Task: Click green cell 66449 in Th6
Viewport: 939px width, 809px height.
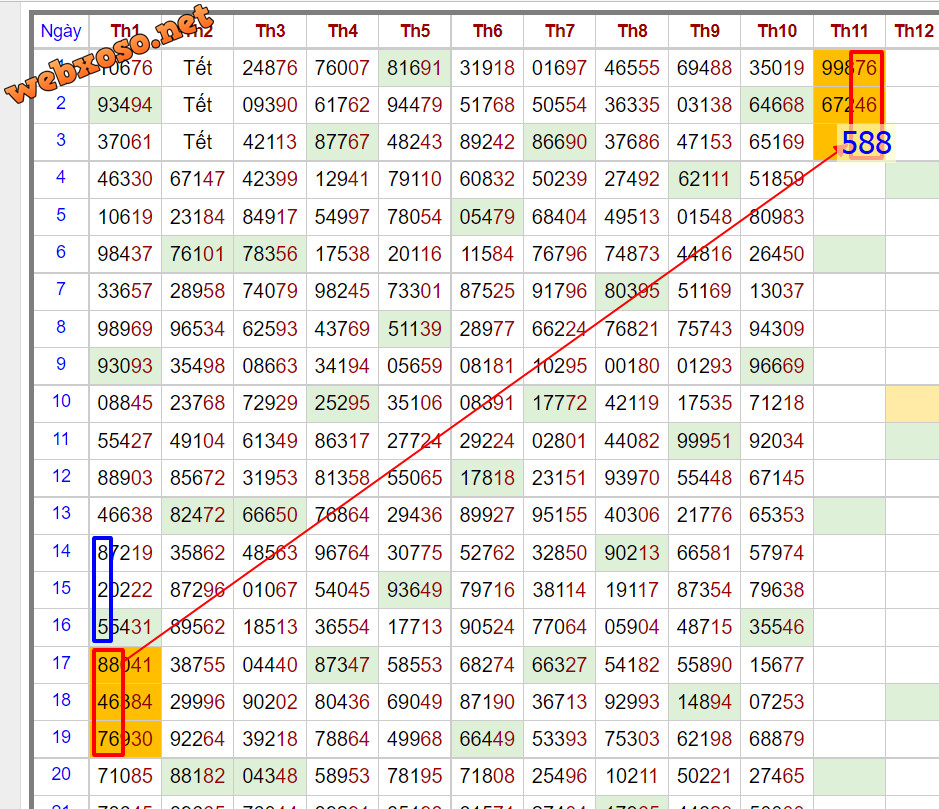Action: coord(487,739)
